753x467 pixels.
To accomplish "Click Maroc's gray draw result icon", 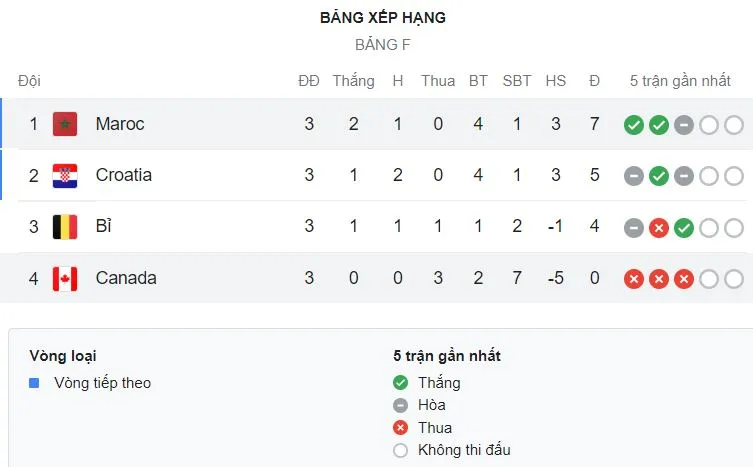I will 683,125.
